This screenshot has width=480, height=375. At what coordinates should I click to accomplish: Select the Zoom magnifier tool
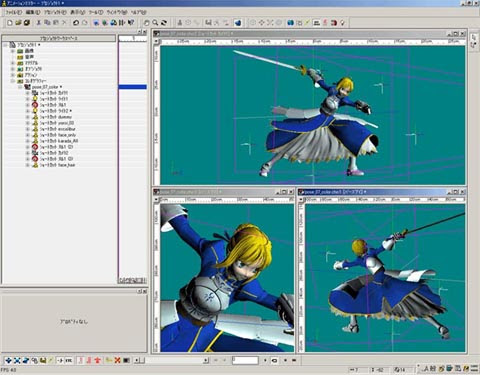[x=155, y=23]
